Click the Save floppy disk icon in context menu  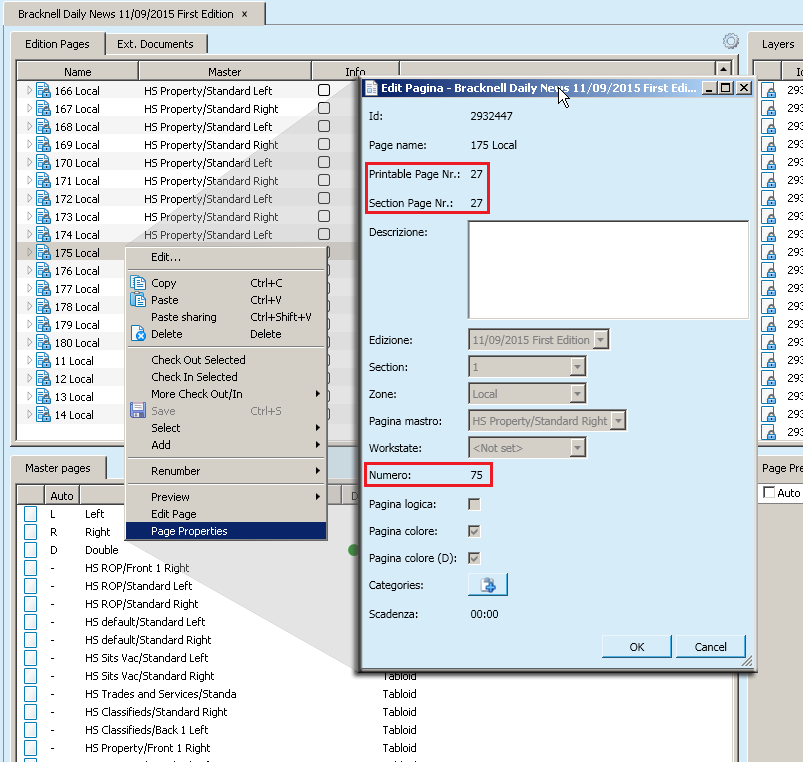click(x=138, y=411)
